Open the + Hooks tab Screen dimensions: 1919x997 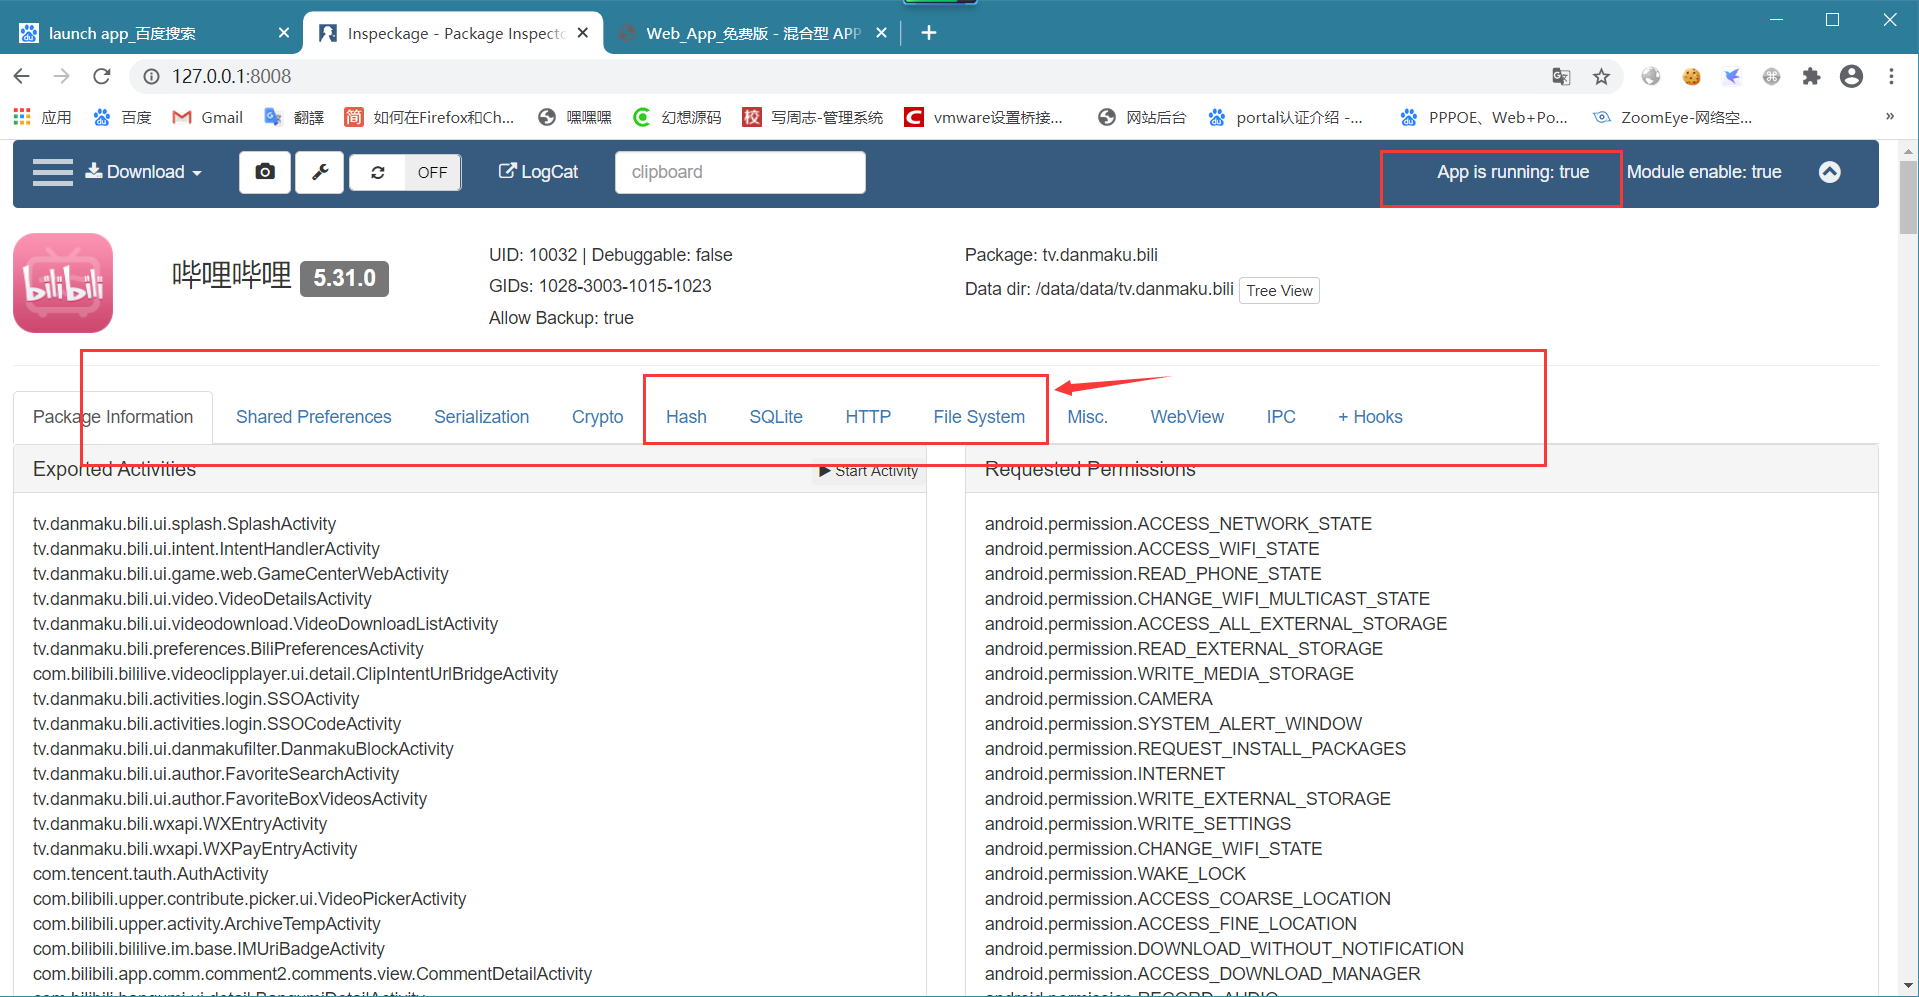coord(1370,417)
